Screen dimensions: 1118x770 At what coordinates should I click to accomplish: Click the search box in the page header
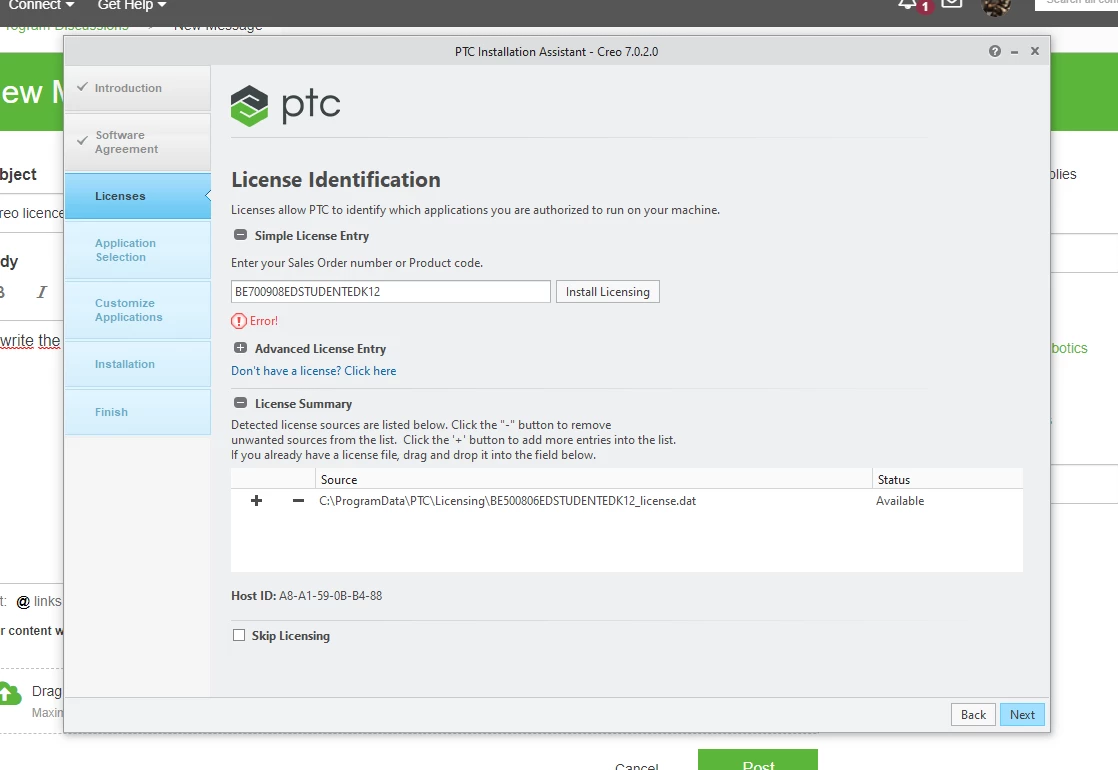click(1077, 4)
